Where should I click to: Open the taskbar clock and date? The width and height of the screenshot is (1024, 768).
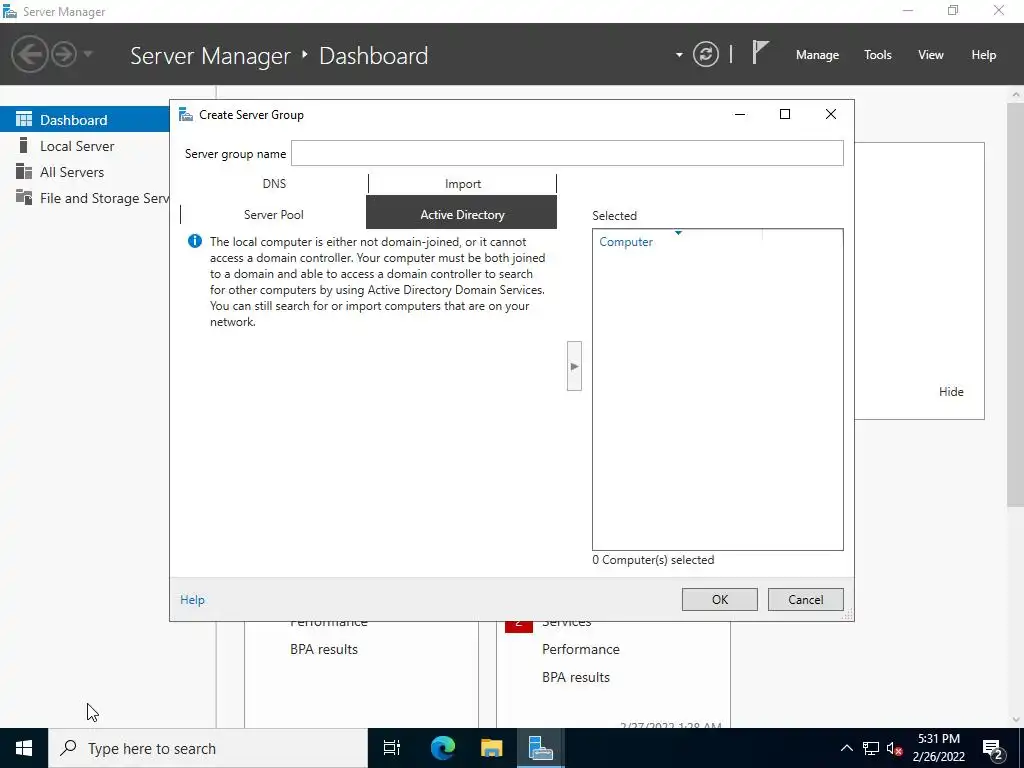[938, 748]
